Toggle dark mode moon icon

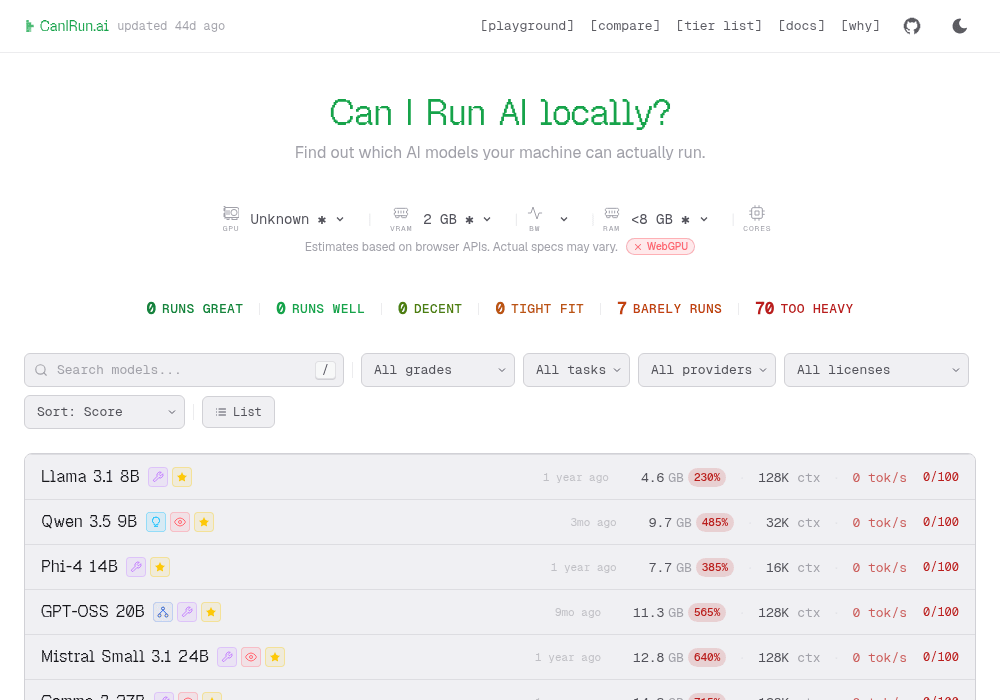pos(960,26)
